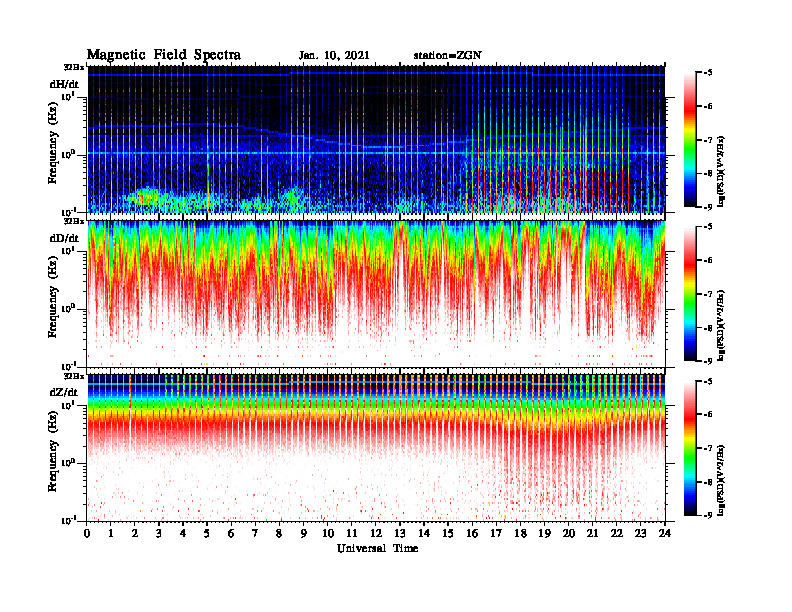Click hour "15" on Universal Time axis
792x612 pixels.
click(448, 533)
